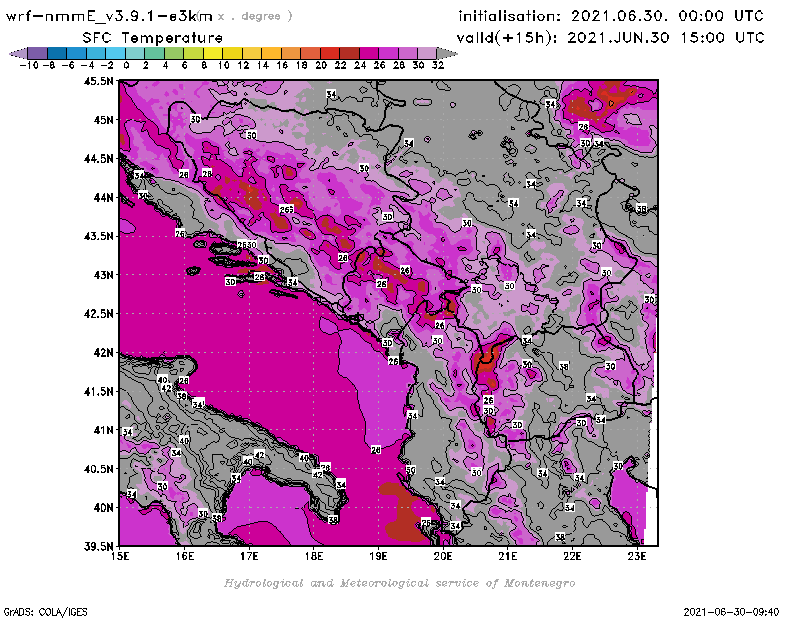The height and width of the screenshot is (618, 800).
Task: Click the '0' value under the colorbar
Action: coord(126,65)
